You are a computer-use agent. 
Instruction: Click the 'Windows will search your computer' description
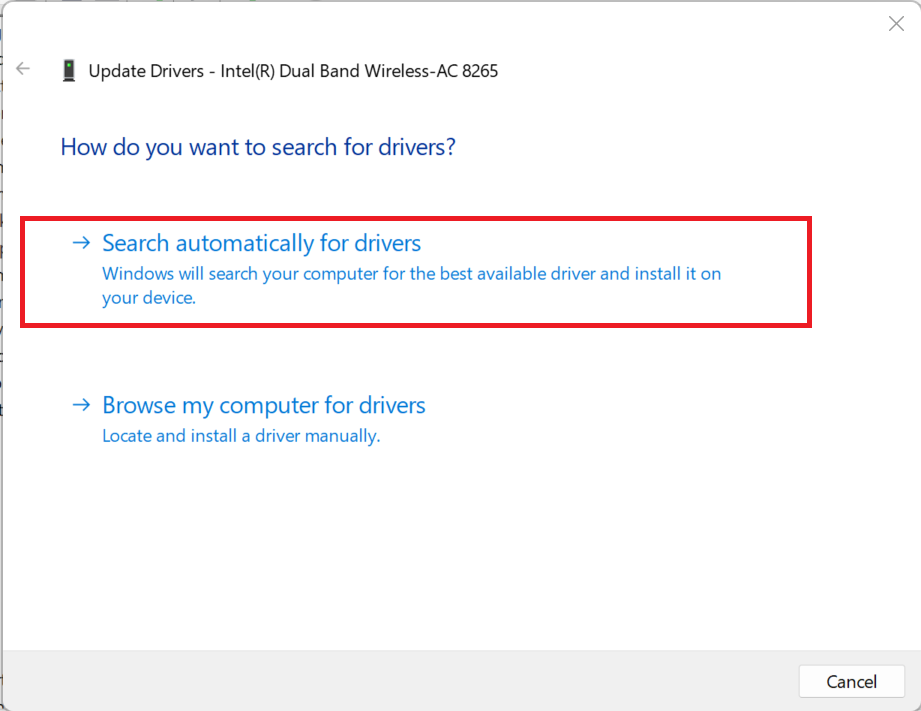tap(411, 286)
